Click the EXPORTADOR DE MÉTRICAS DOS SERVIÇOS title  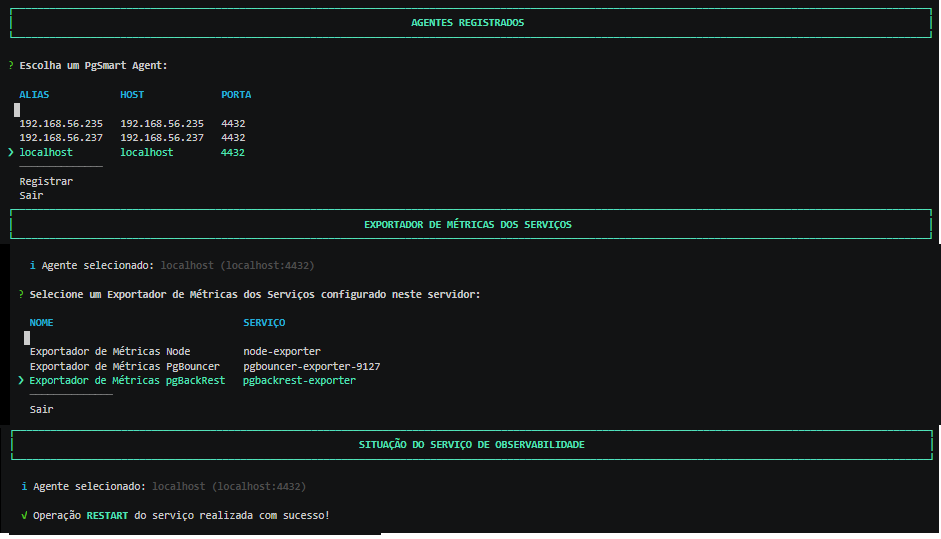[467, 224]
